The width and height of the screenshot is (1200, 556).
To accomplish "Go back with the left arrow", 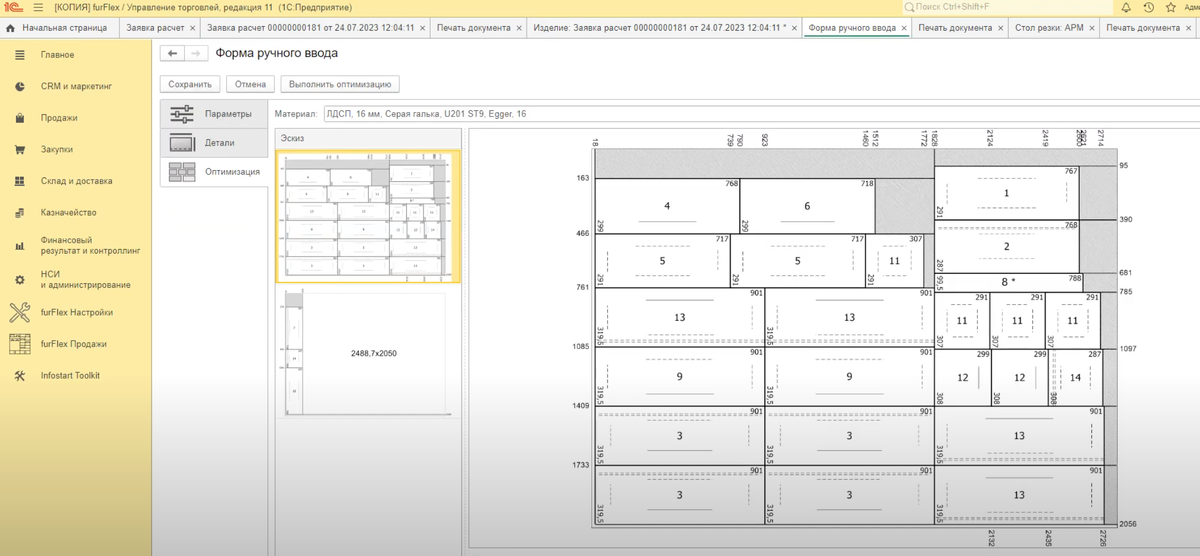I will click(173, 53).
